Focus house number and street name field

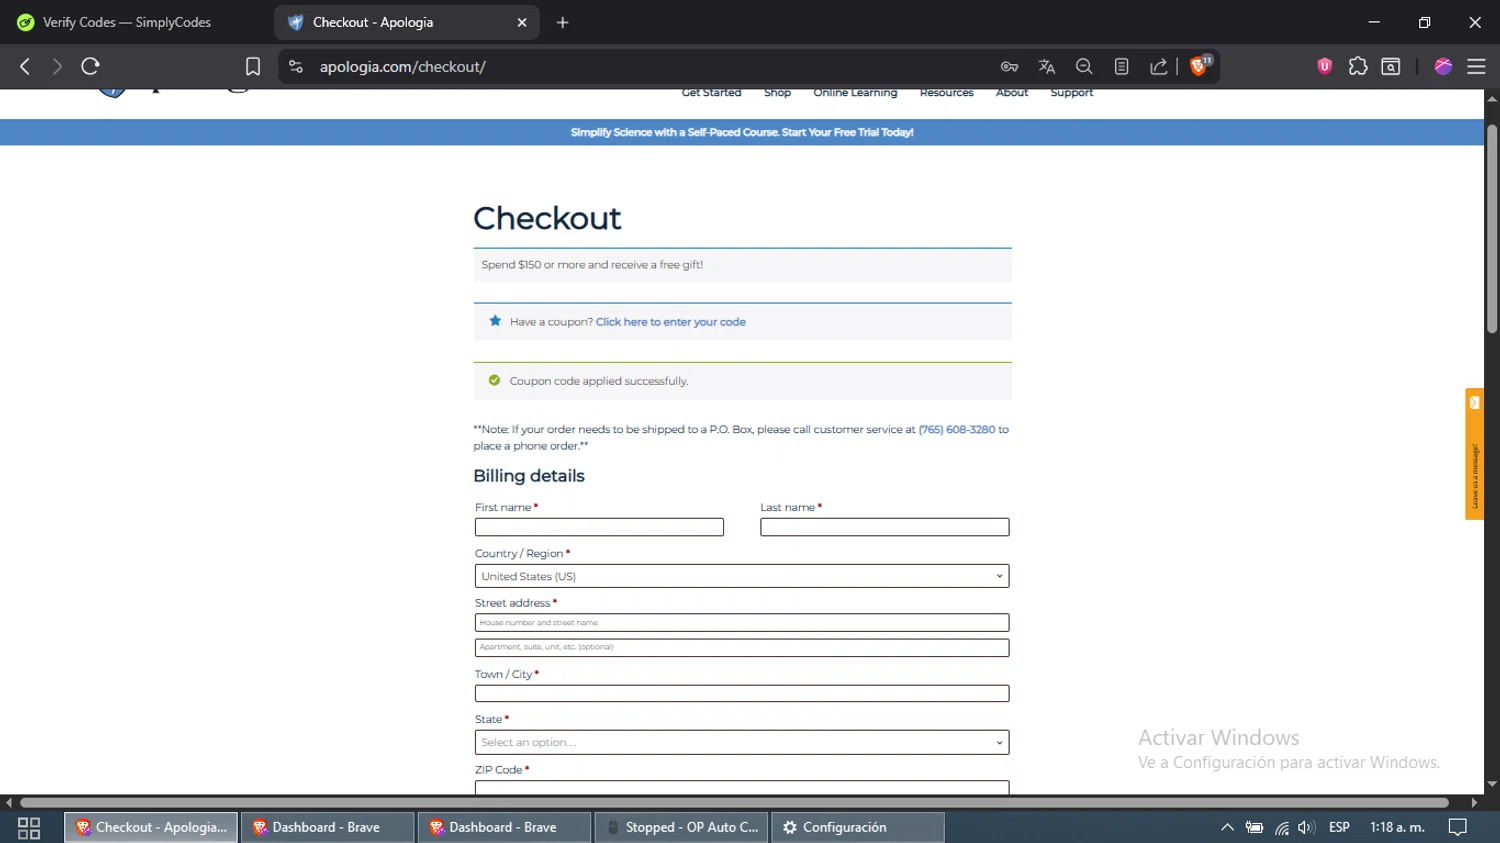742,622
